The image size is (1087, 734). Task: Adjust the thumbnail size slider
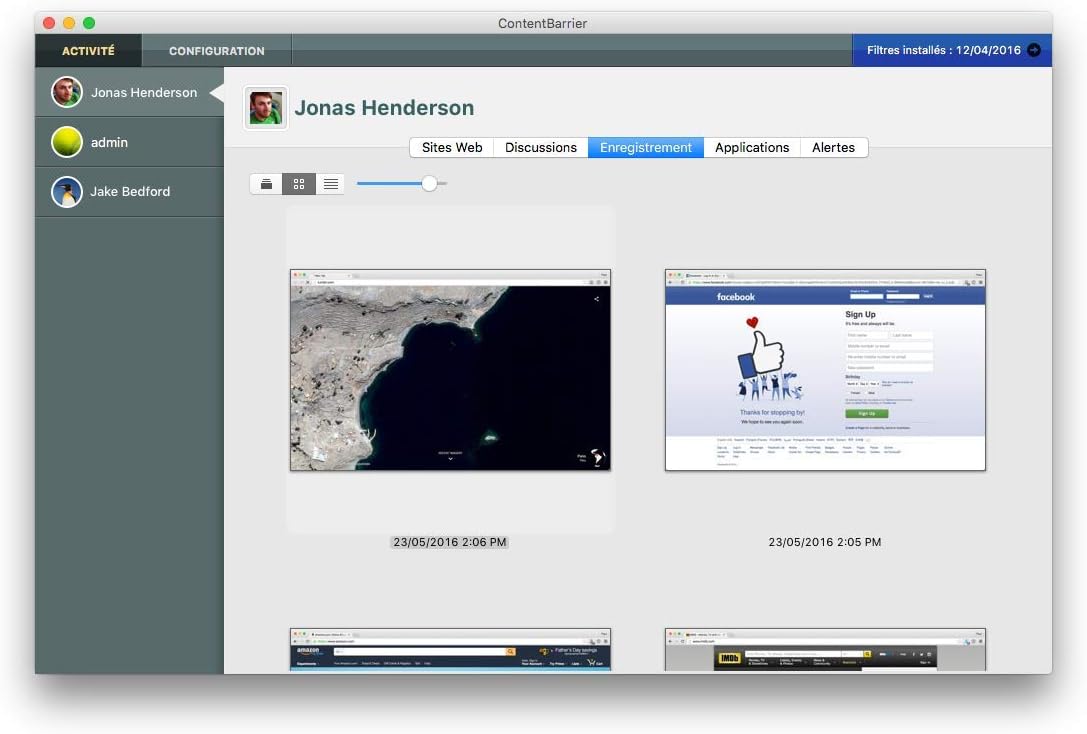[429, 183]
